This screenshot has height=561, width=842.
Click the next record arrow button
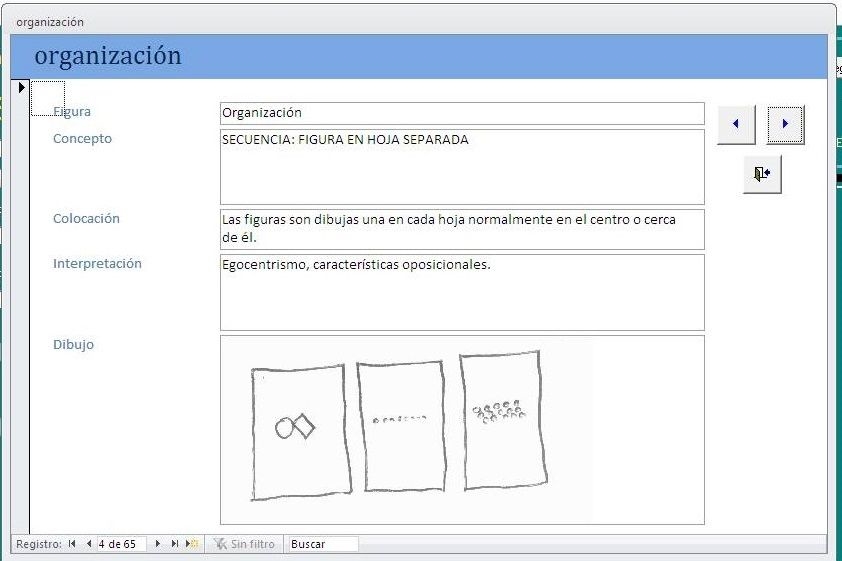(x=785, y=125)
